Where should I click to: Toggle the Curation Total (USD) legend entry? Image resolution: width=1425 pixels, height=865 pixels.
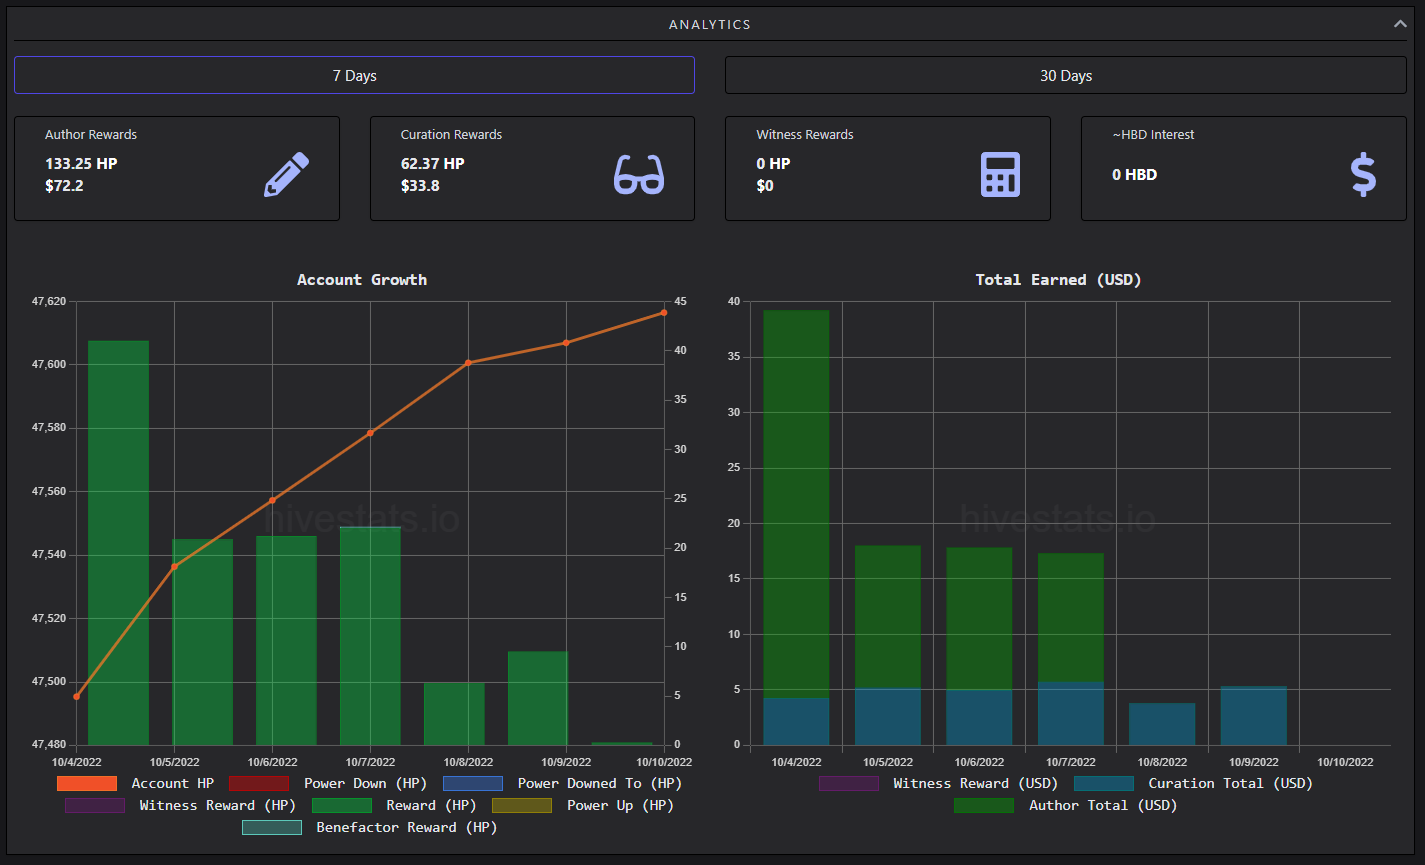1193,783
